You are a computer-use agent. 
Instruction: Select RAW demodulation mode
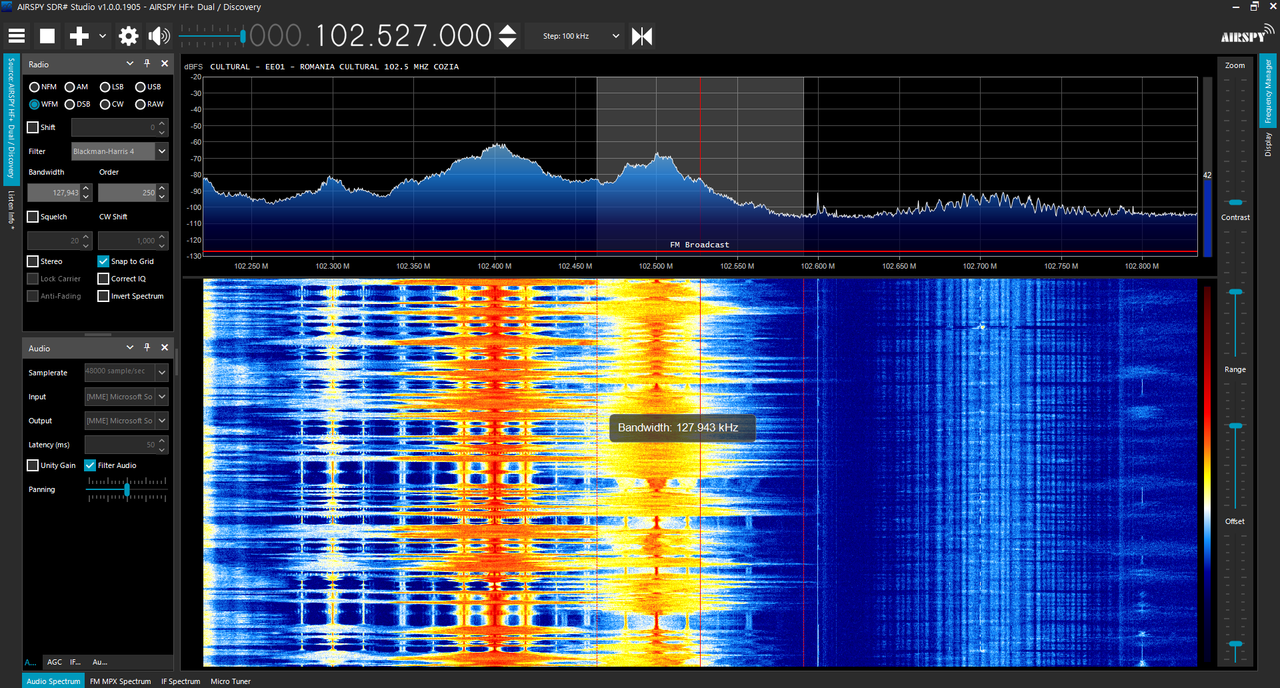(149, 104)
